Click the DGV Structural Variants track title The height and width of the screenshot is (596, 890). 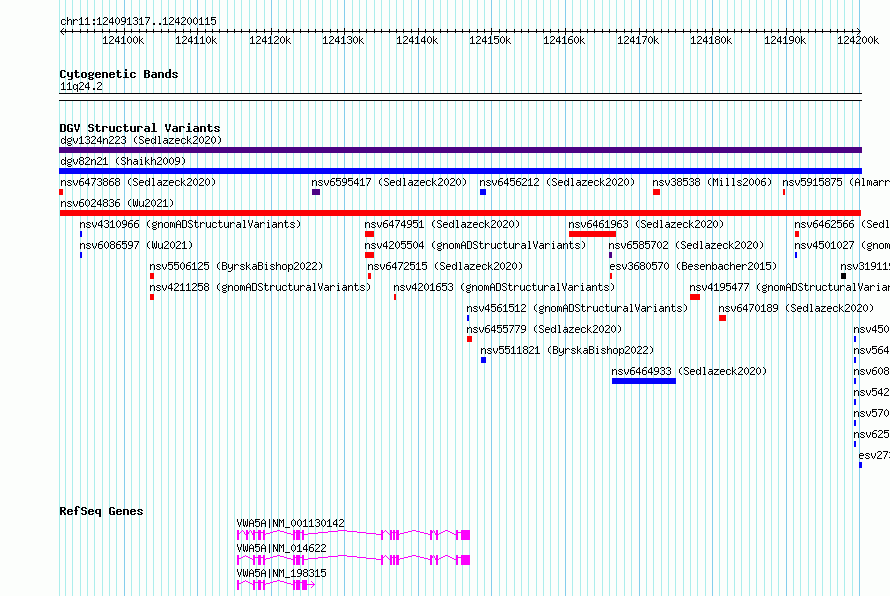[140, 128]
